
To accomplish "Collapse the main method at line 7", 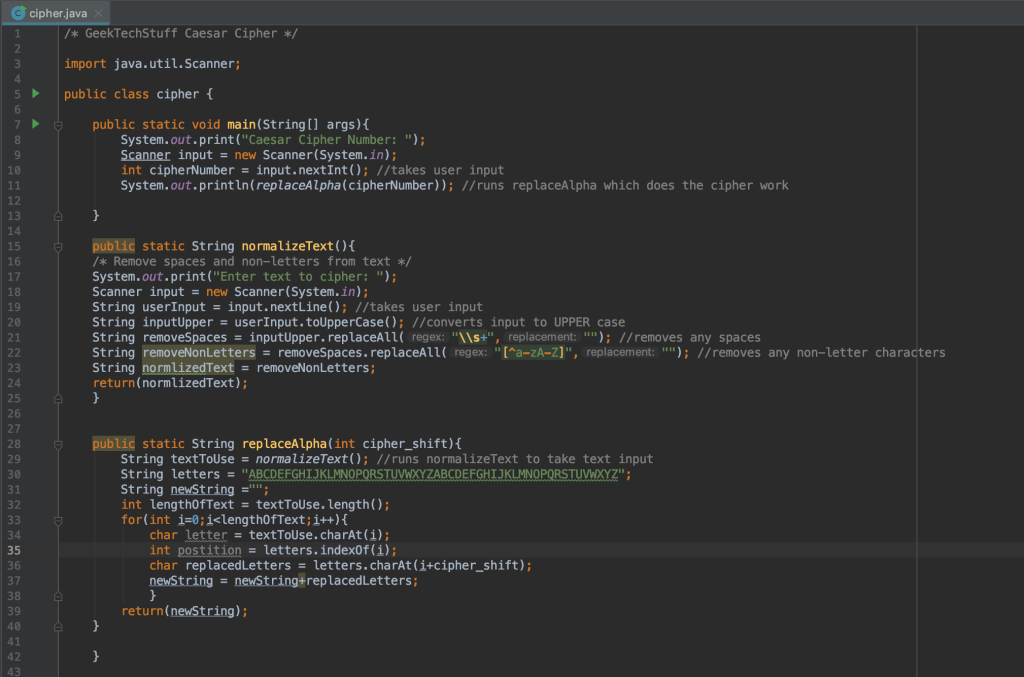I will pyautogui.click(x=58, y=125).
